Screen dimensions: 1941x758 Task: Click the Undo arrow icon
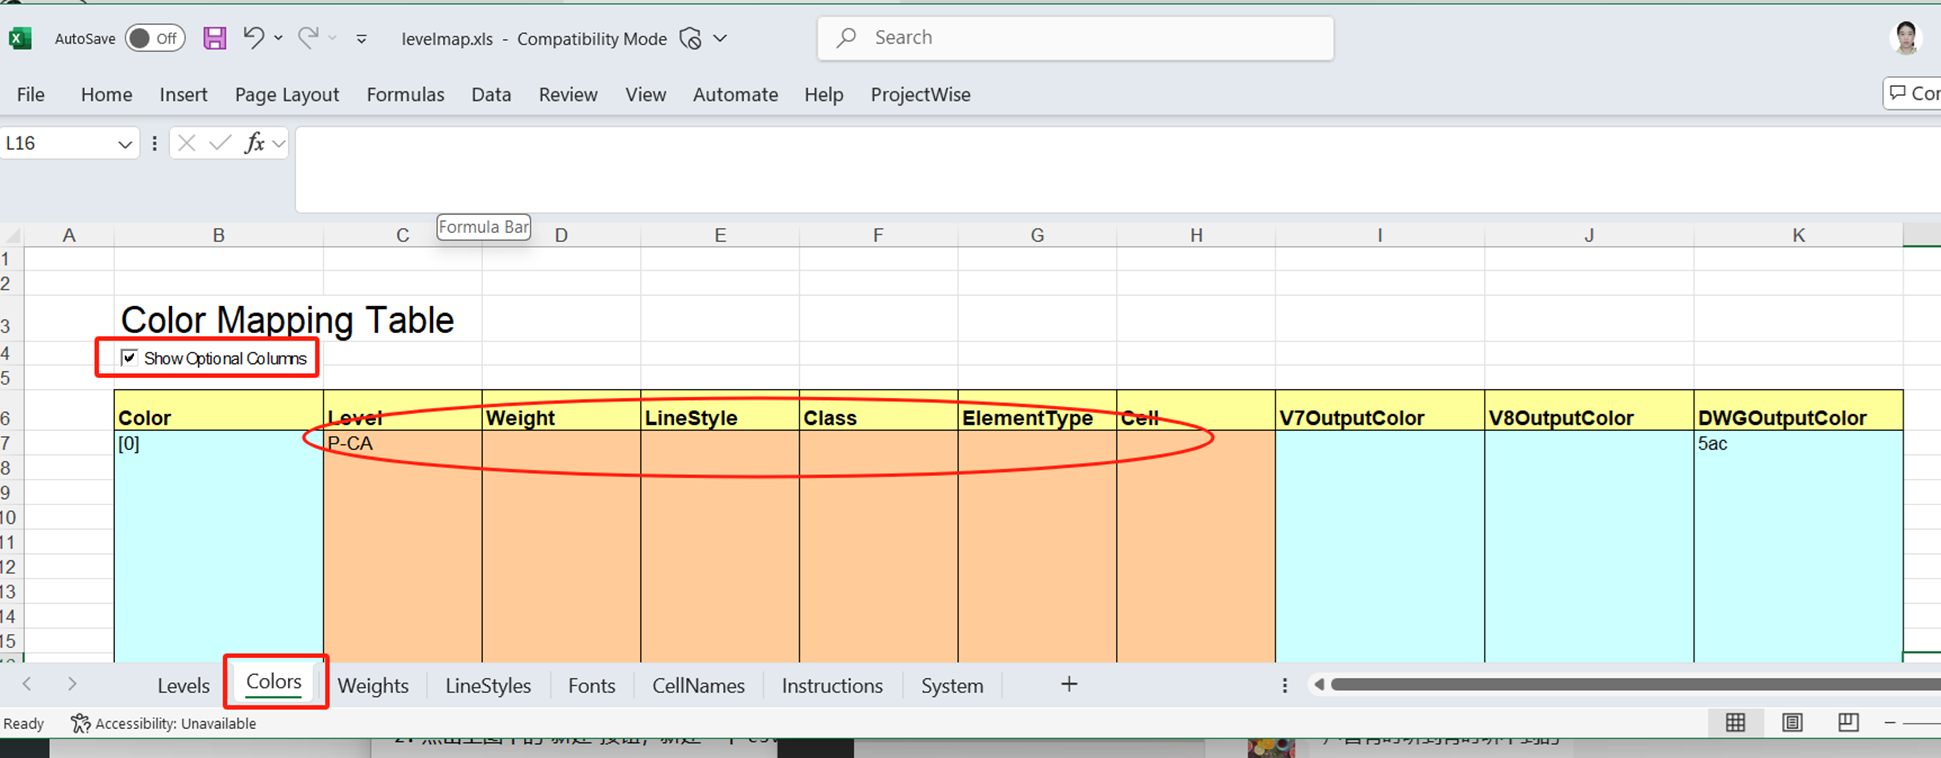click(253, 38)
